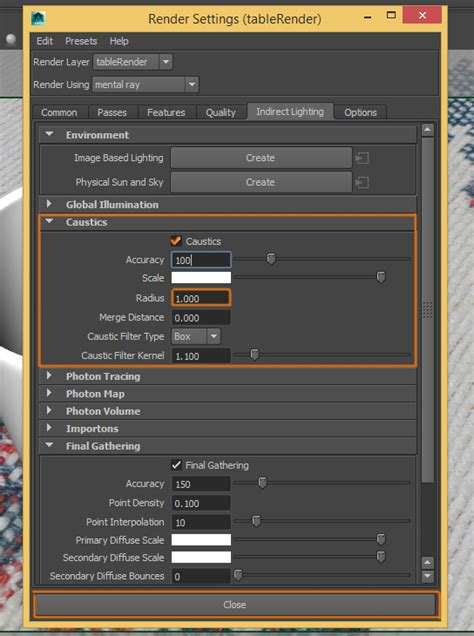This screenshot has width=474, height=636.
Task: Disable the Caustics checkbox
Action: tap(176, 241)
